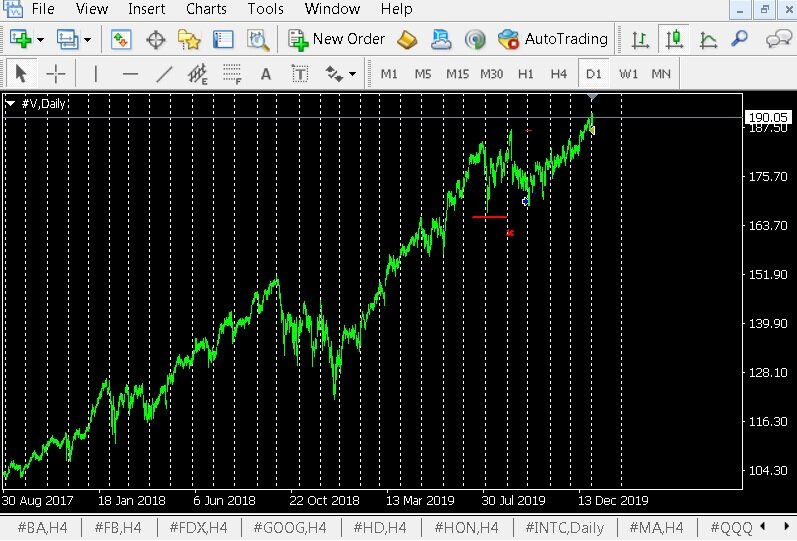The width and height of the screenshot is (797, 541).
Task: Open the Arrows objects icon
Action: 334,74
